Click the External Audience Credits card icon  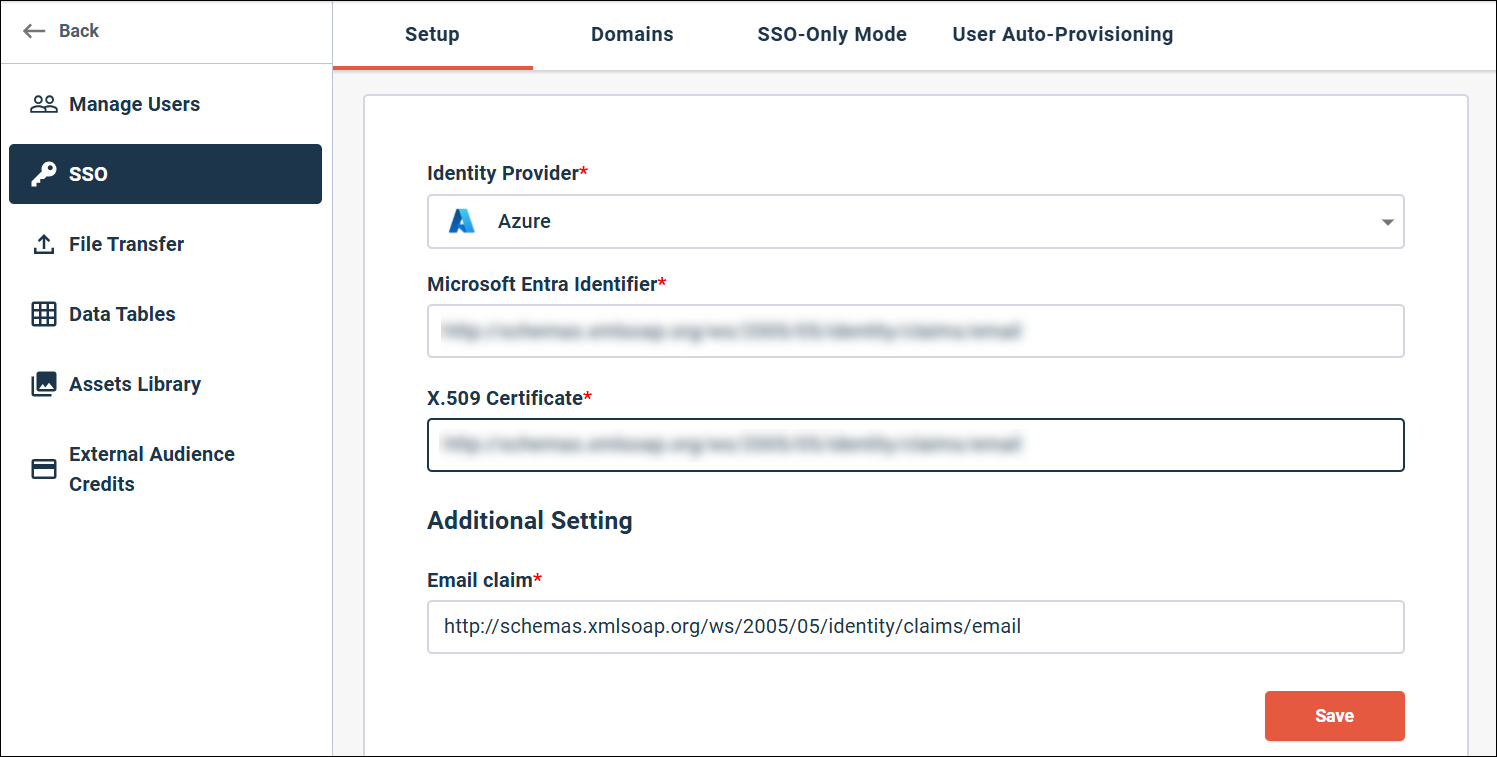pyautogui.click(x=44, y=469)
